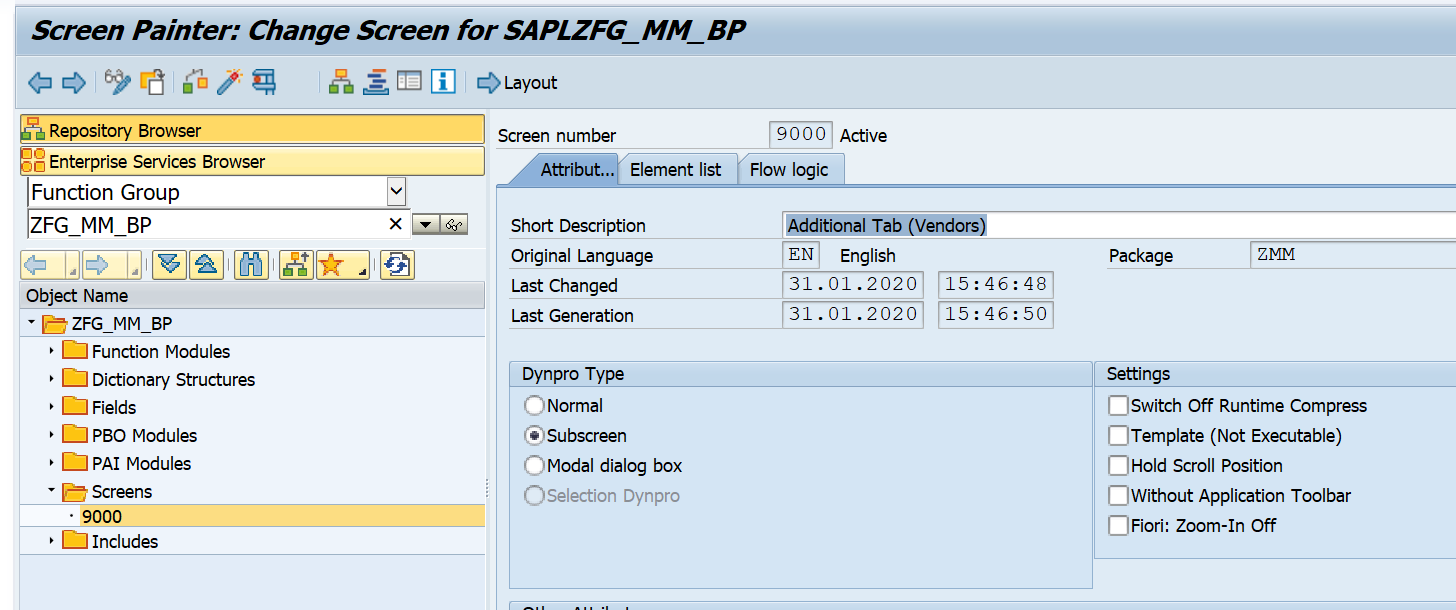1456x610 pixels.
Task: Open the find binoculars in the navigation panel
Action: (250, 264)
